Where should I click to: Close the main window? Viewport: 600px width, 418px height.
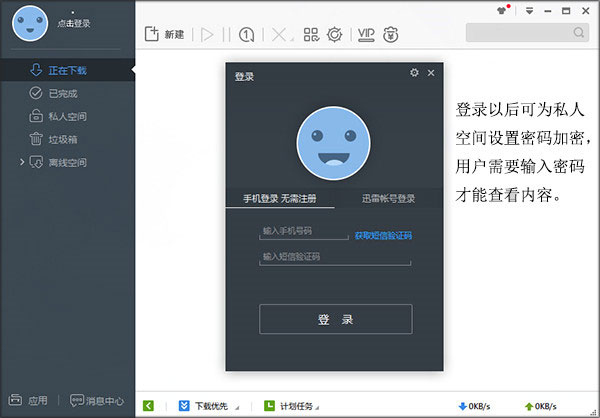click(x=585, y=11)
